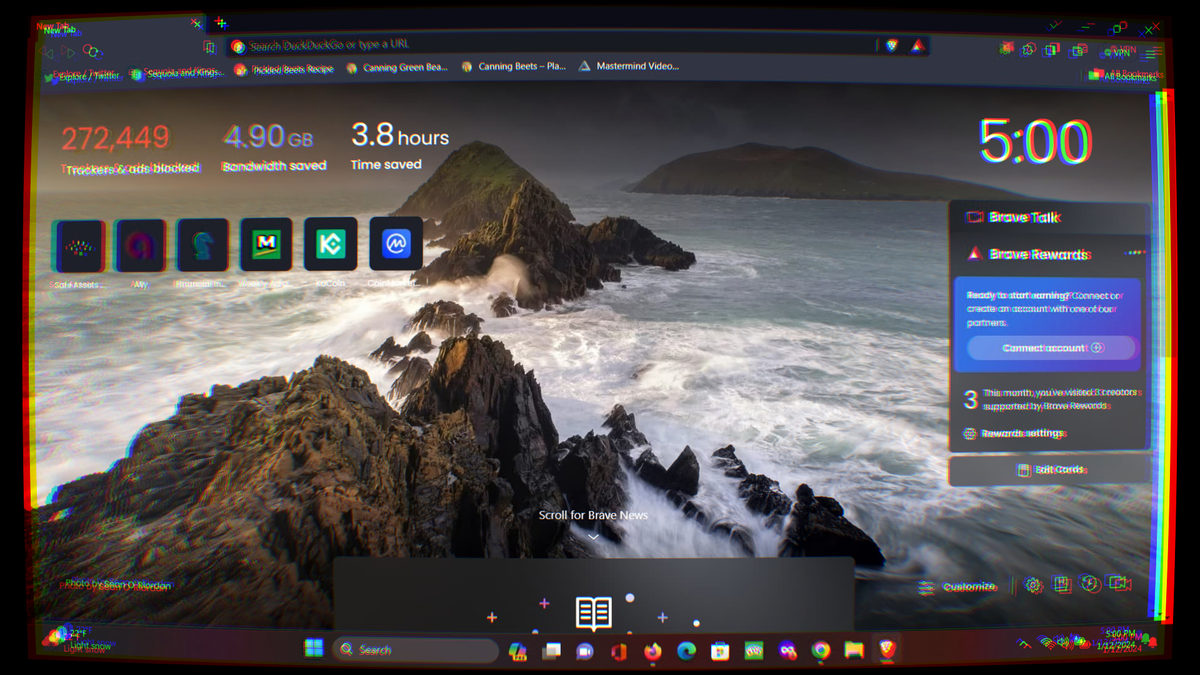This screenshot has height=675, width=1200.
Task: Click the Brave Shields lion icon
Action: click(892, 46)
